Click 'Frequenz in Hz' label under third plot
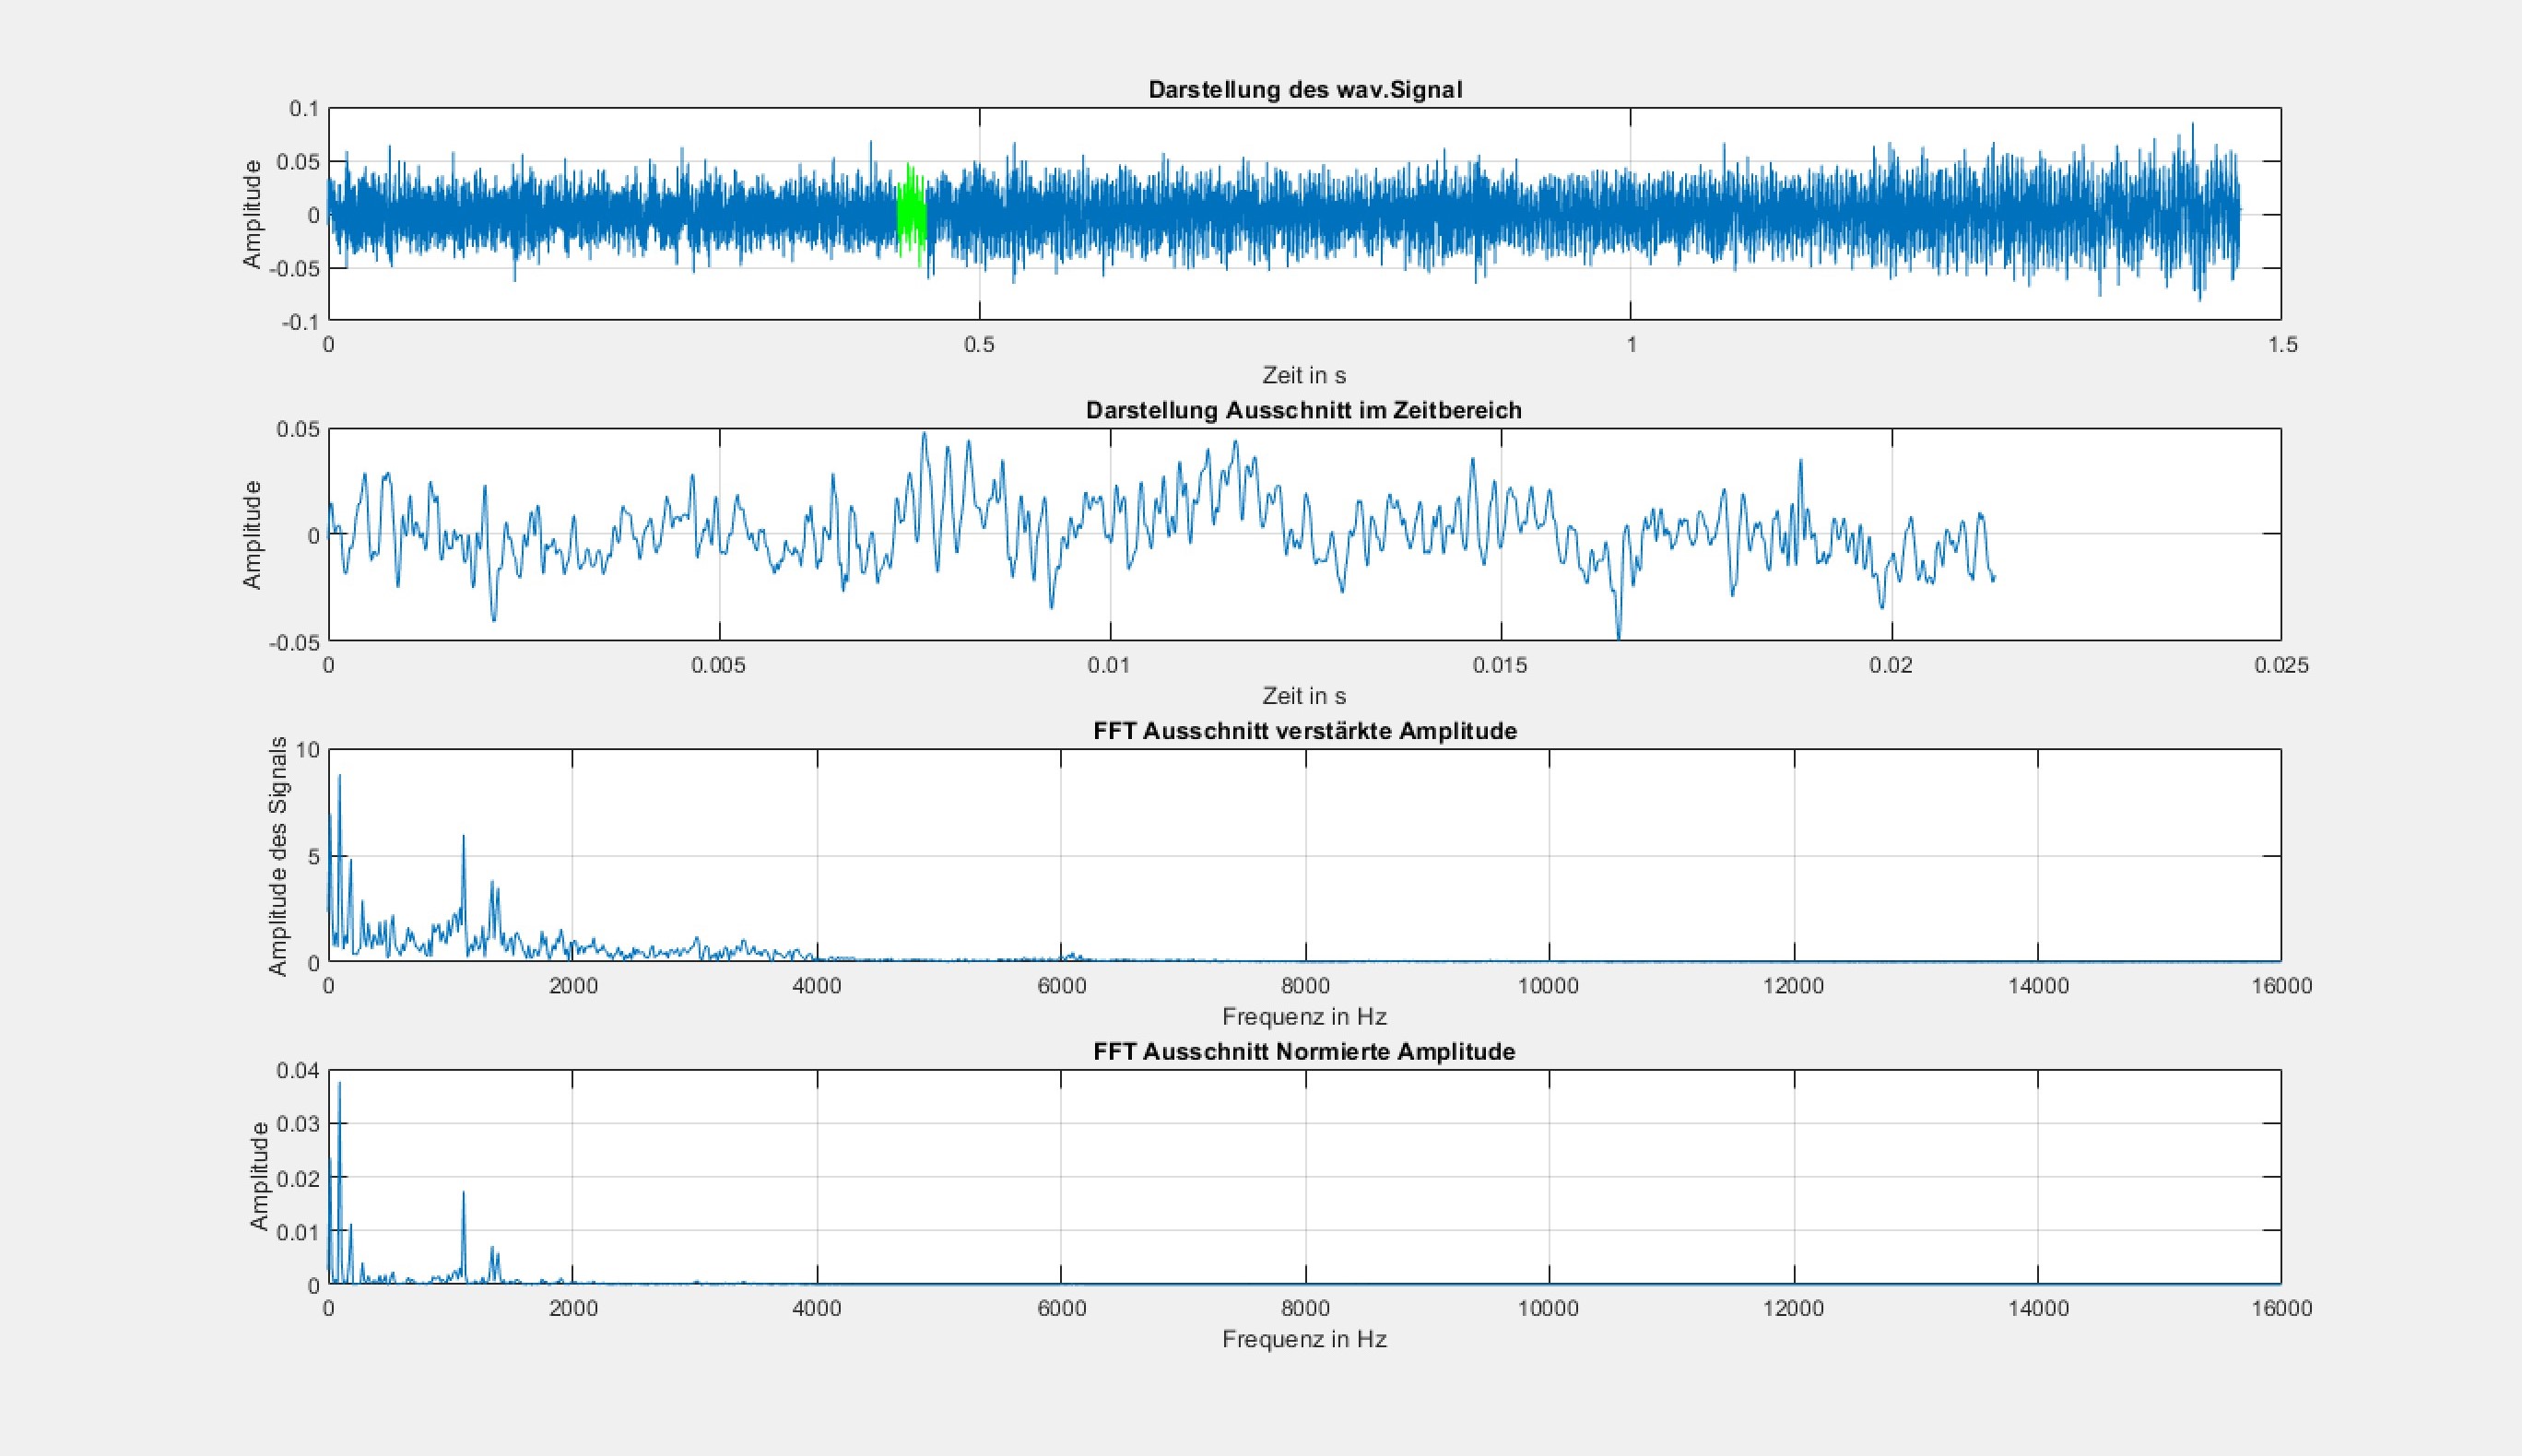 click(x=1304, y=1017)
